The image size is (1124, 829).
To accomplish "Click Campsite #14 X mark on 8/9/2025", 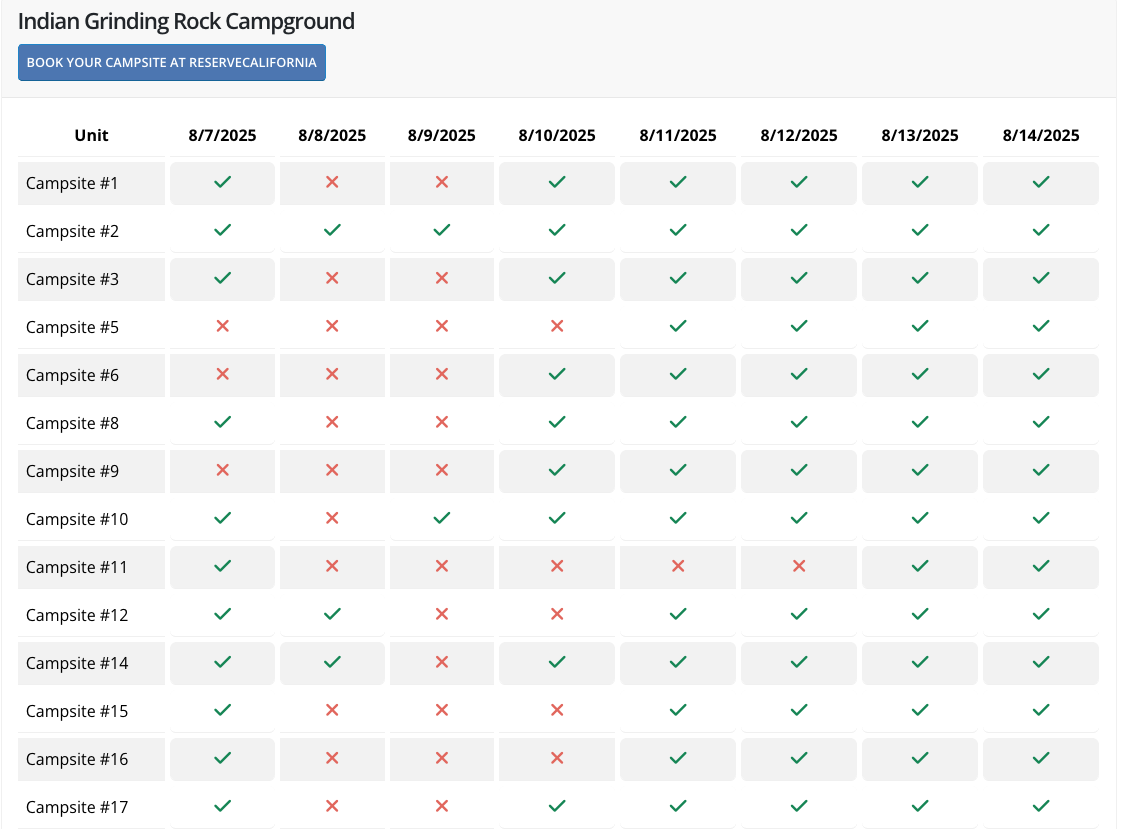I will click(x=442, y=662).
